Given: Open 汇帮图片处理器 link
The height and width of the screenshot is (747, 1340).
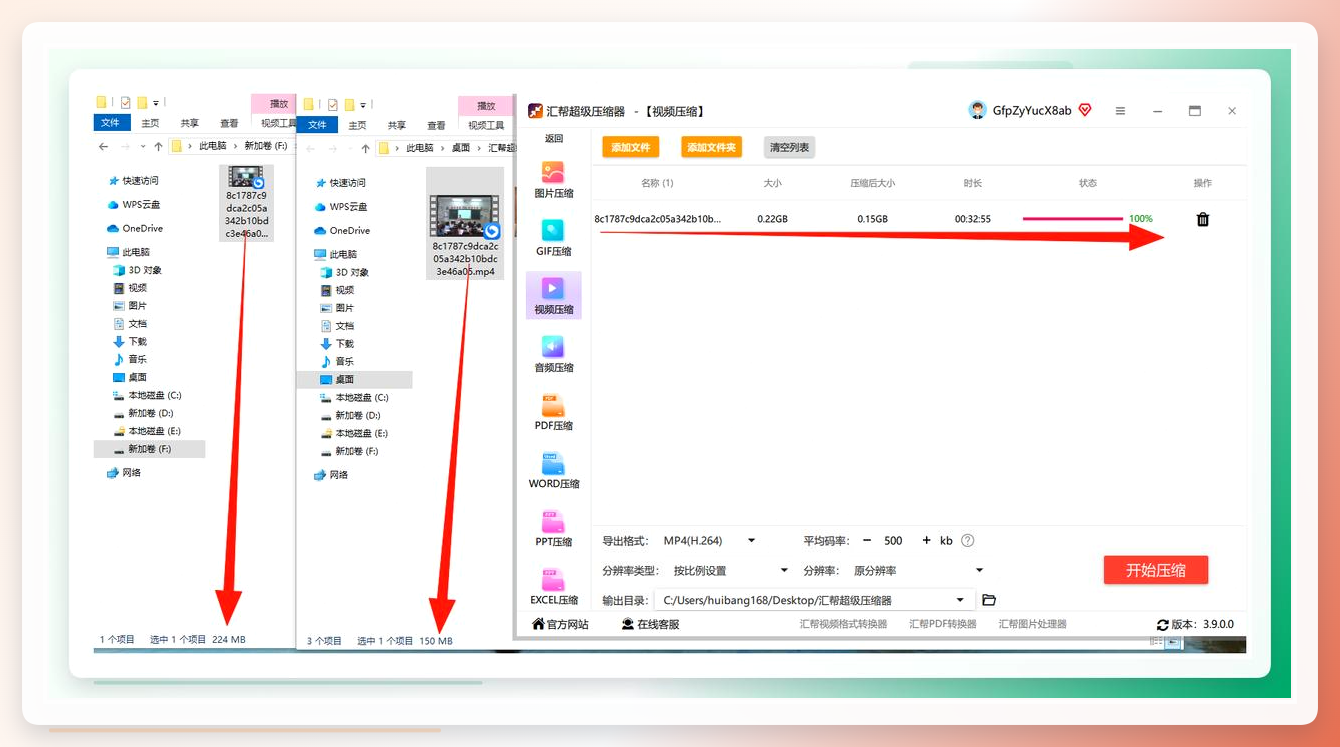Looking at the screenshot, I should 1032,624.
